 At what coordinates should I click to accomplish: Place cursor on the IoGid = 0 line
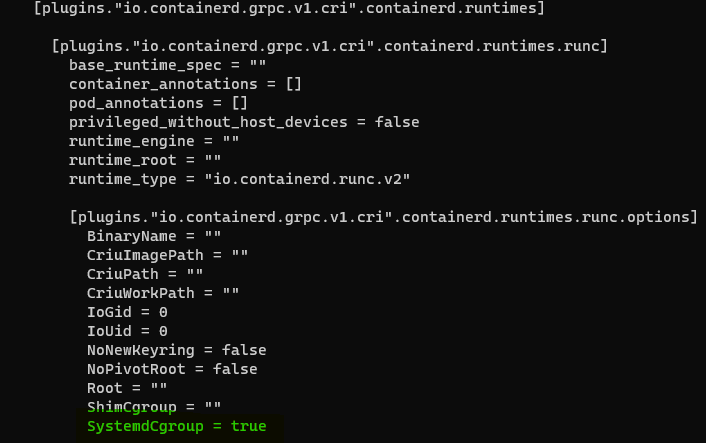point(127,312)
